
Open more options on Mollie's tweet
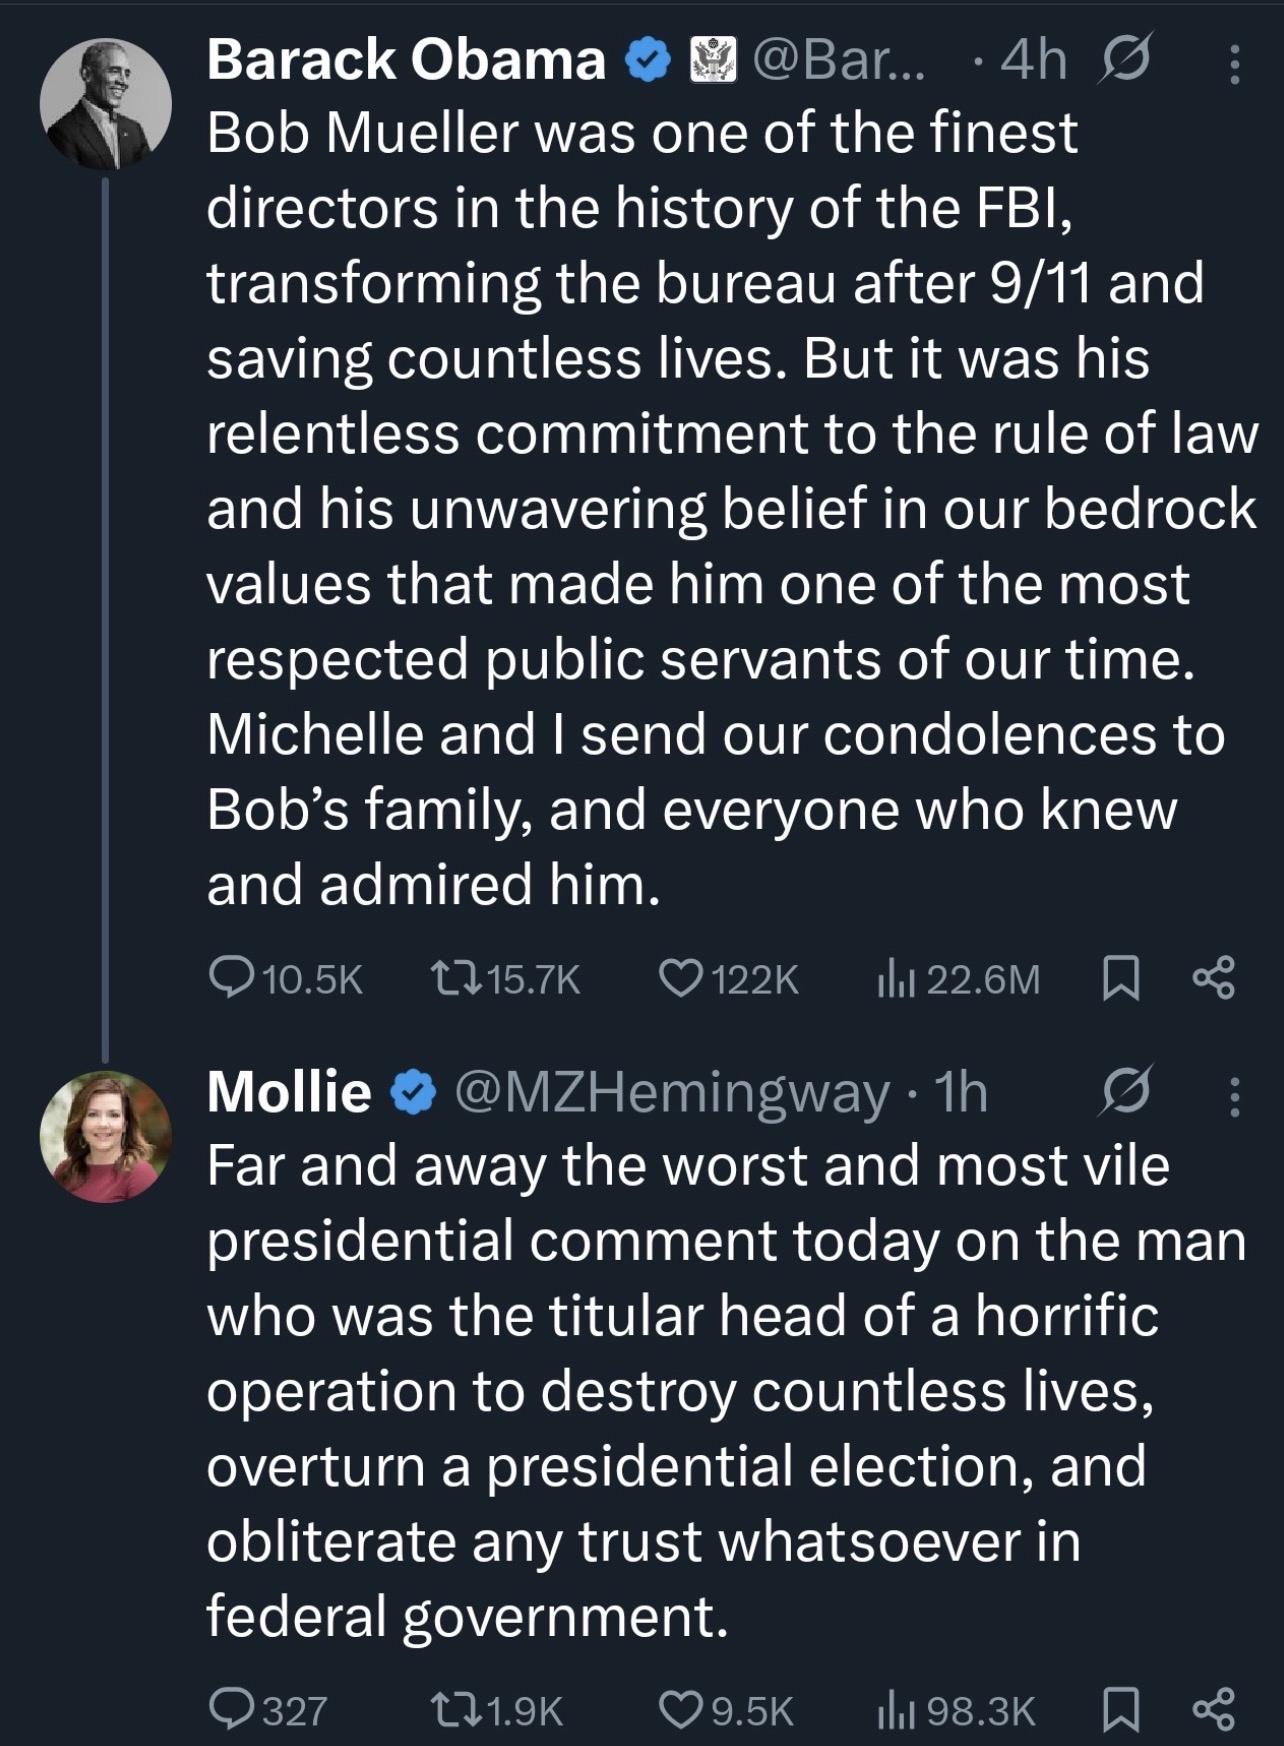(1234, 1096)
